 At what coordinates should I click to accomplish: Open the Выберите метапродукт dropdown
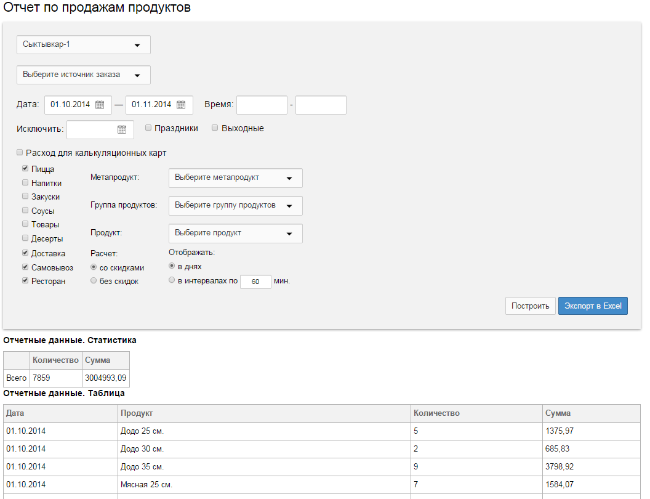pos(235,178)
